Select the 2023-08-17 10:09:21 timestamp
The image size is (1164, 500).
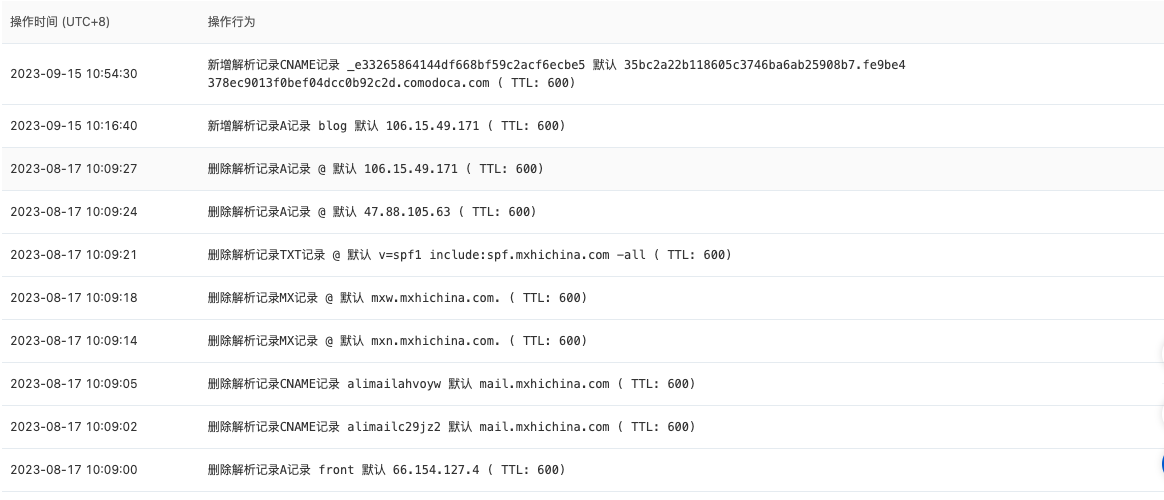click(74, 255)
